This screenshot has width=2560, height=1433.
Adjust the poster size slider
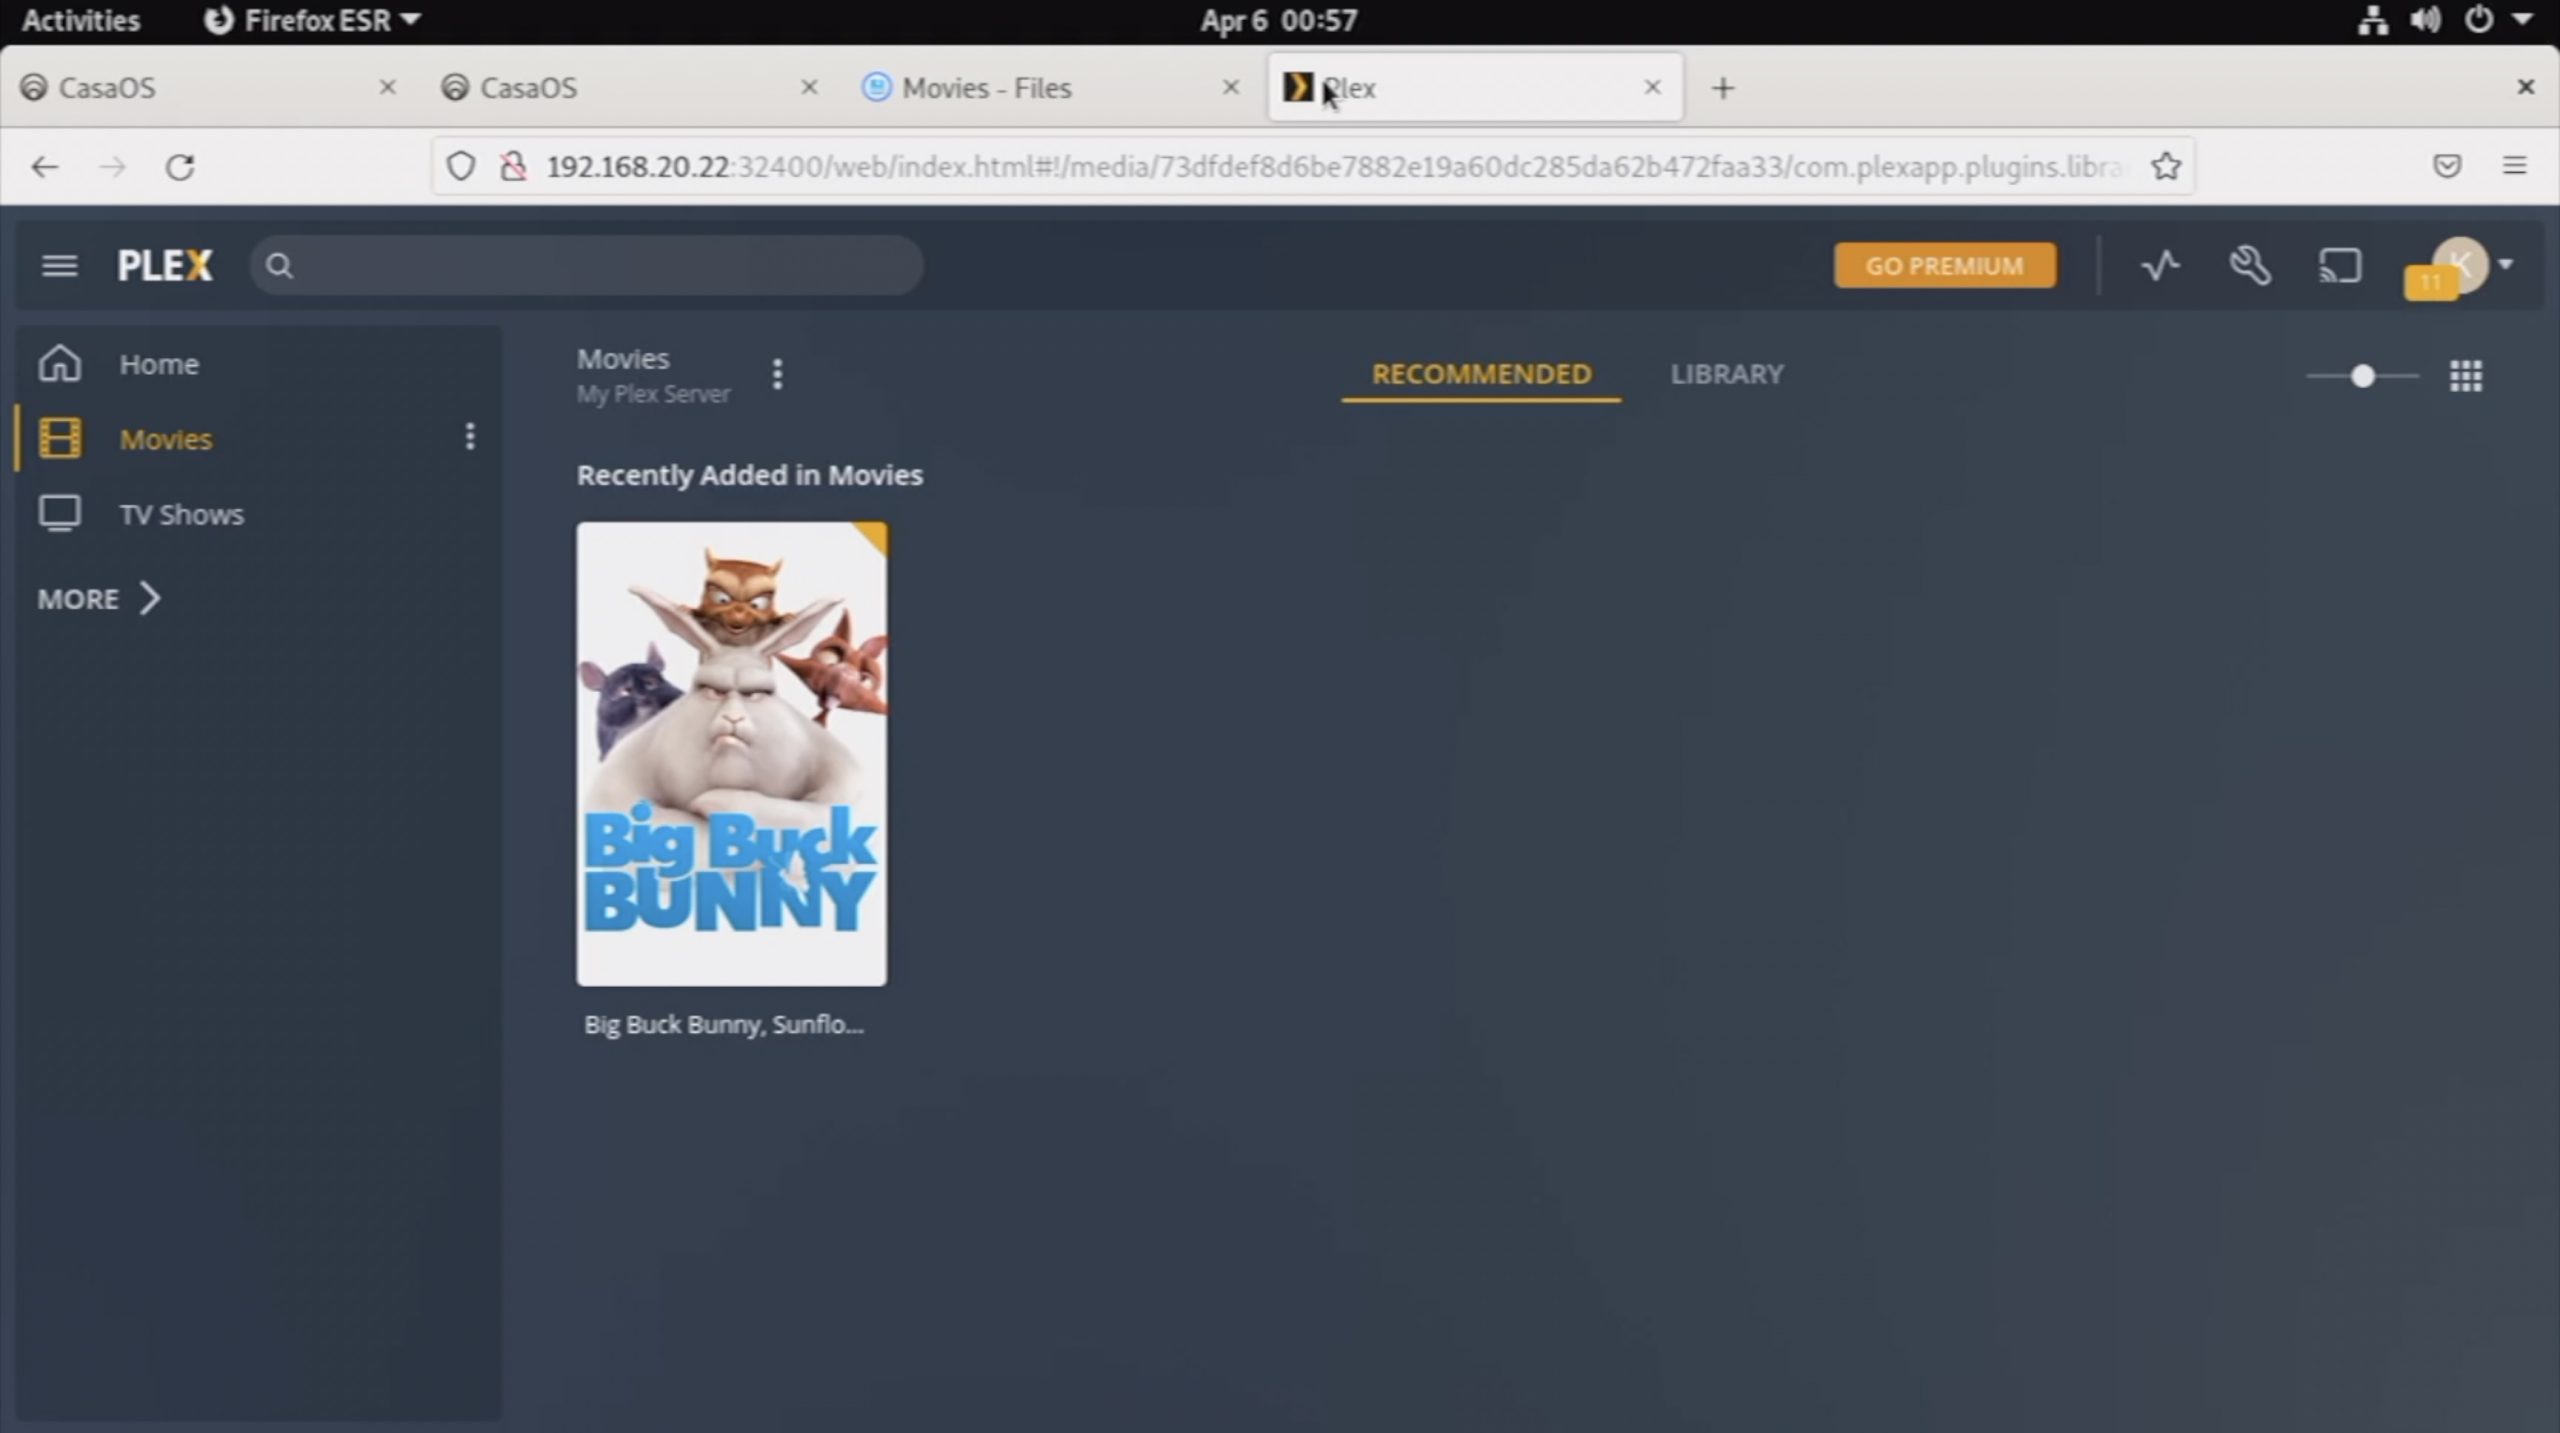(2362, 376)
